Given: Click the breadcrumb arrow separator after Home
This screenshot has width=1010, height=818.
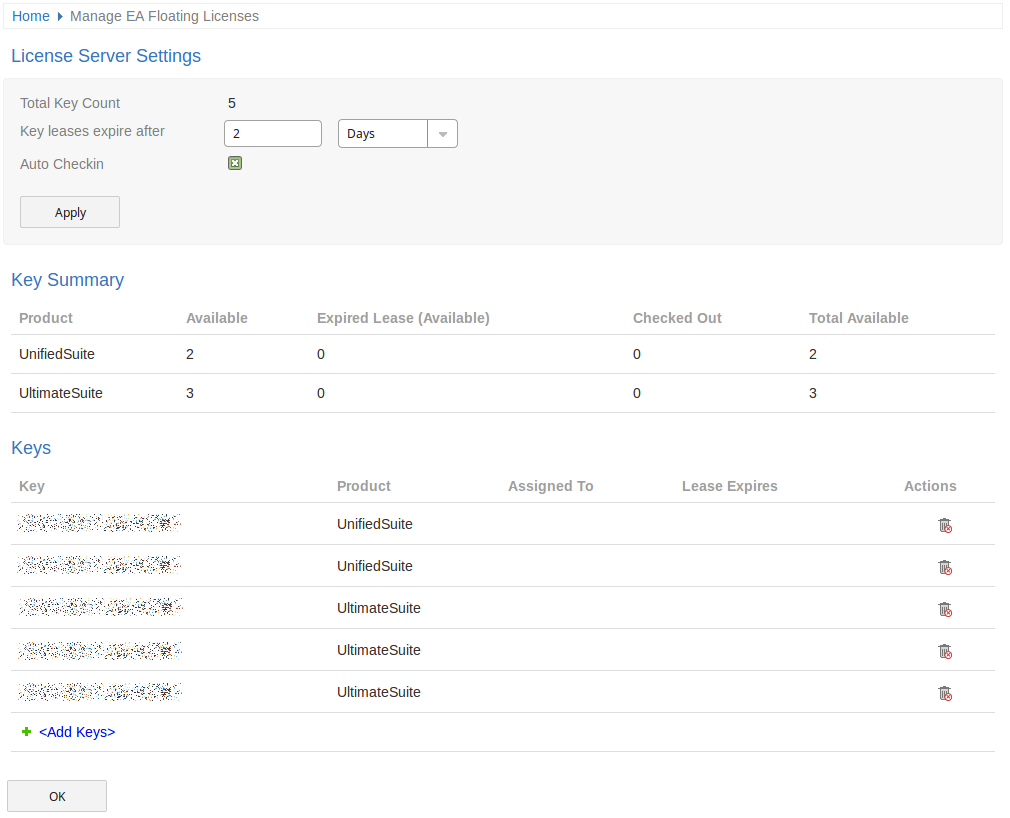Looking at the screenshot, I should [60, 17].
